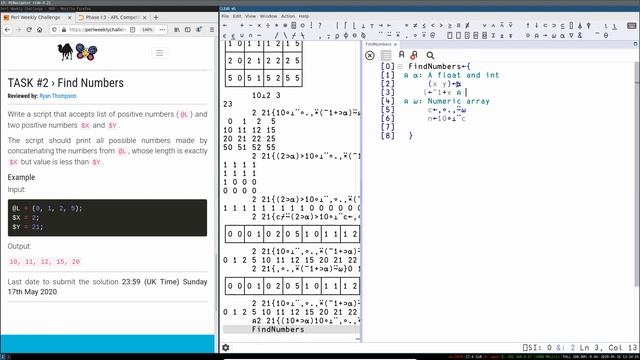The width and height of the screenshot is (640, 360).
Task: Insert the less-or-equal ≤ glyph
Action: pos(424,25)
